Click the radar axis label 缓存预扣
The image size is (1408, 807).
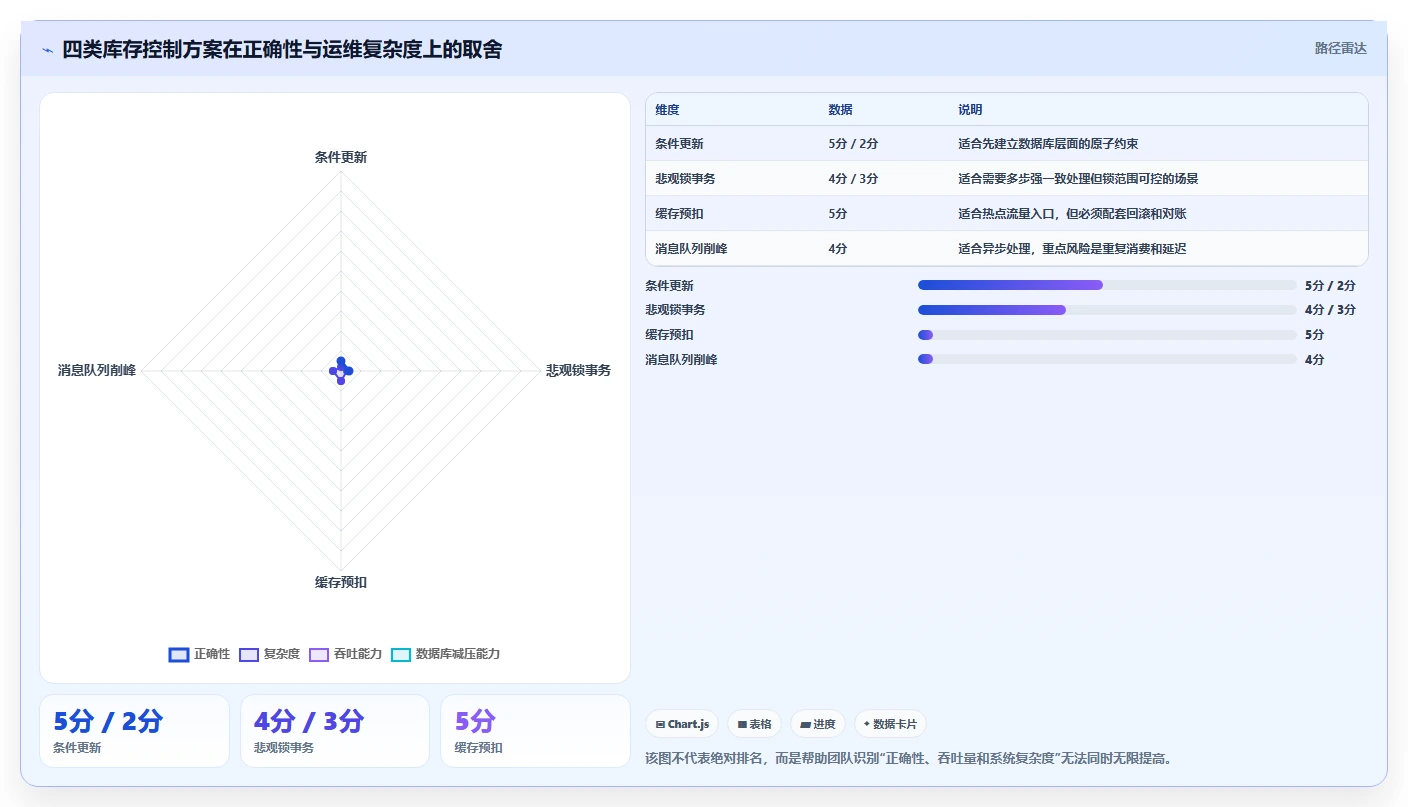point(341,582)
